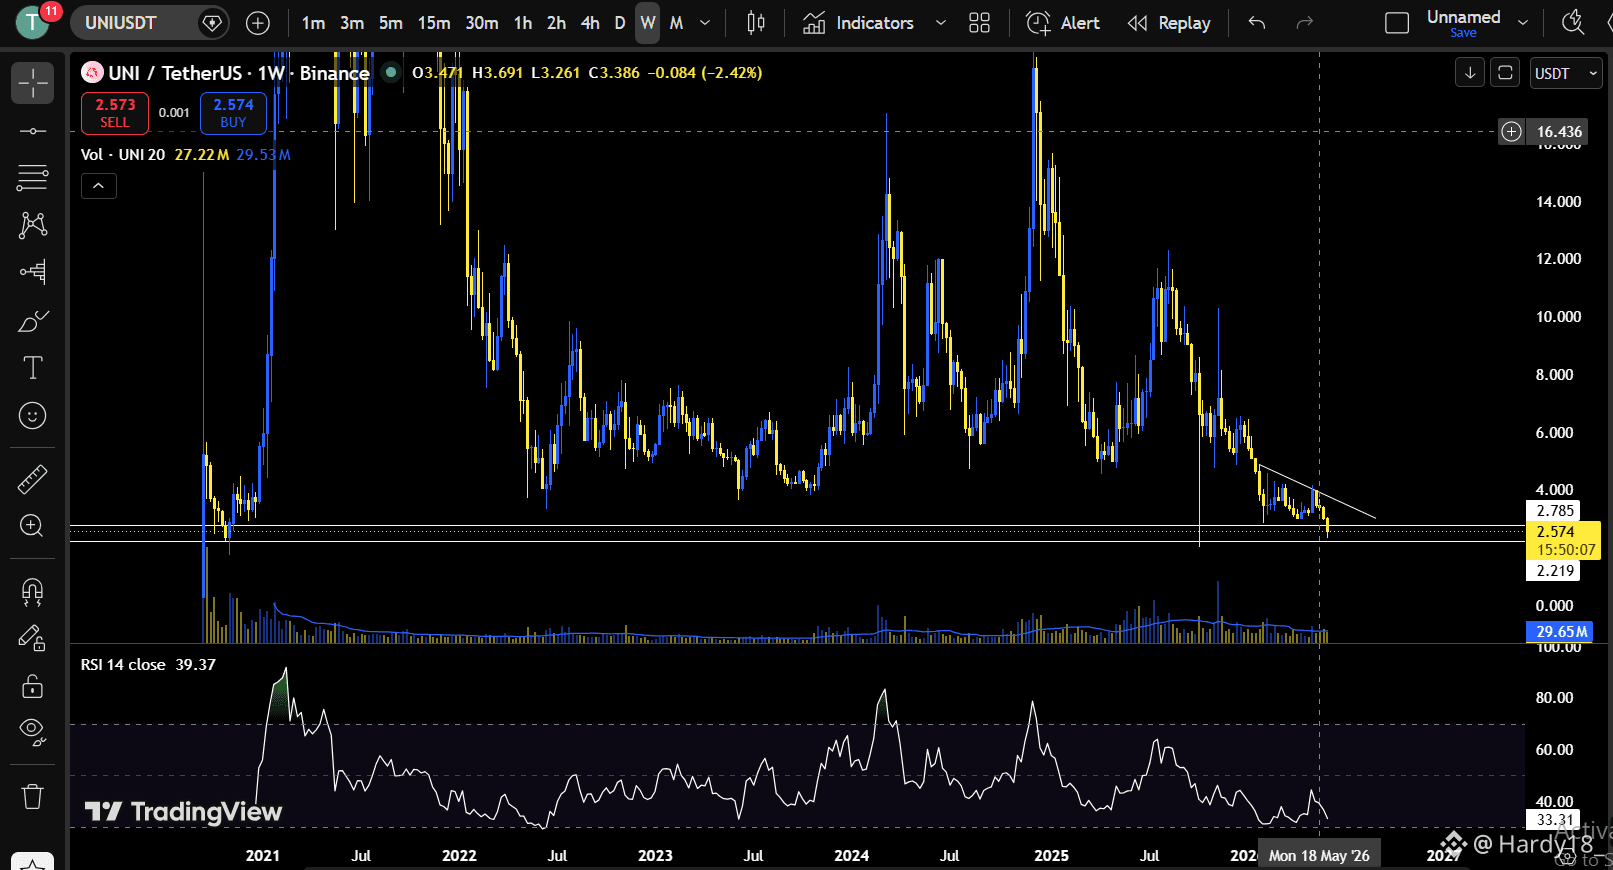Image resolution: width=1613 pixels, height=870 pixels.
Task: Click the square layout icon beside Unnamed
Action: pos(1397,23)
